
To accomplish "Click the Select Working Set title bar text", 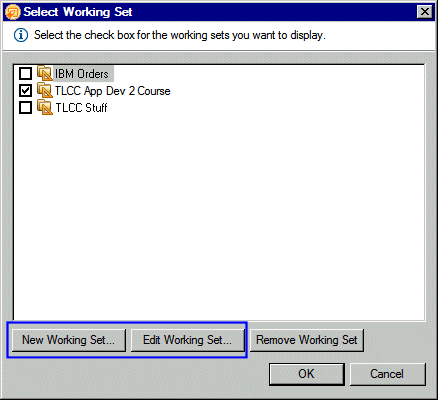I will (78, 12).
